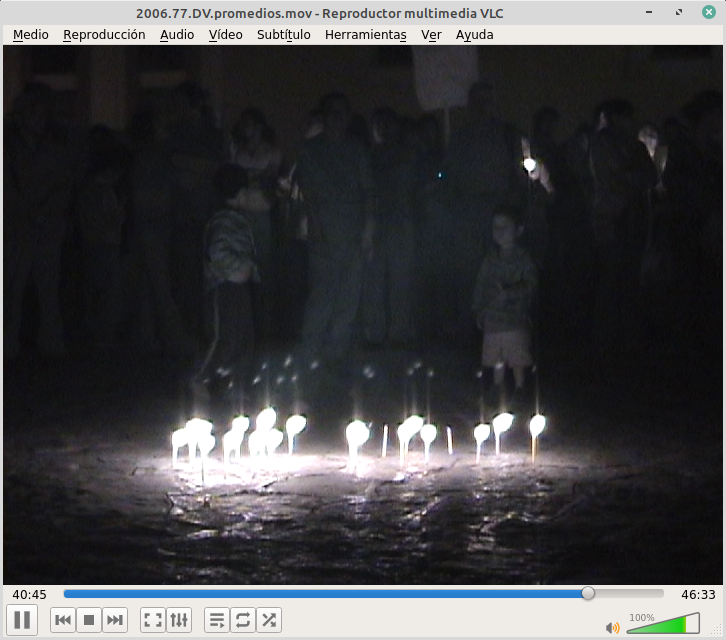
Task: Open the Medio menu
Action: point(31,35)
